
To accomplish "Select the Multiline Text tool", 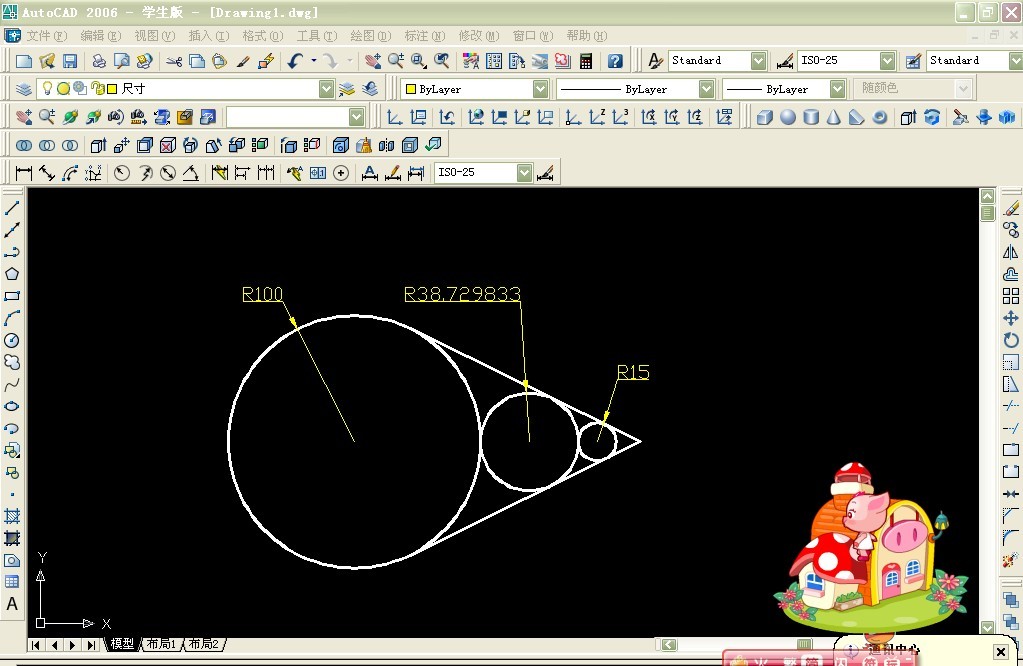I will point(12,604).
